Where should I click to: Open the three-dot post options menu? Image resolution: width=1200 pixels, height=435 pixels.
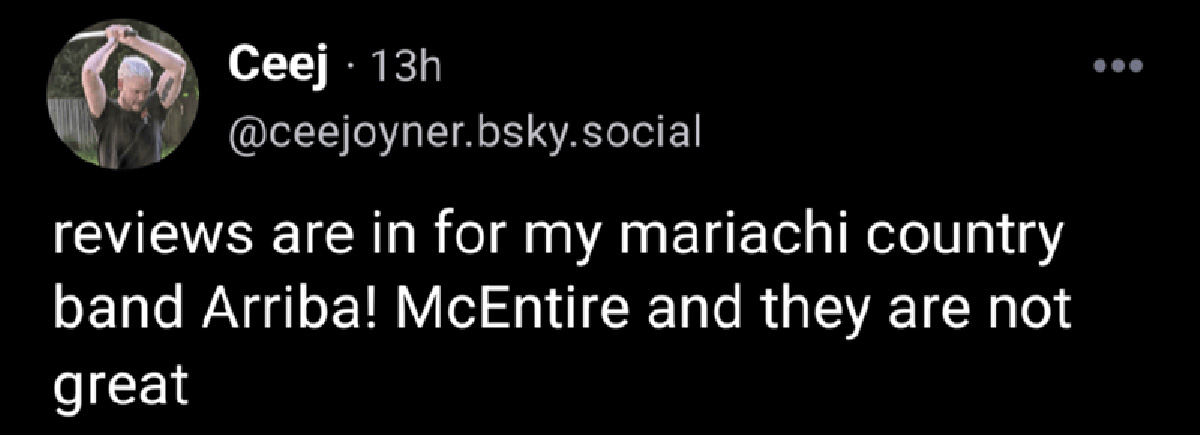pyautogui.click(x=1117, y=68)
